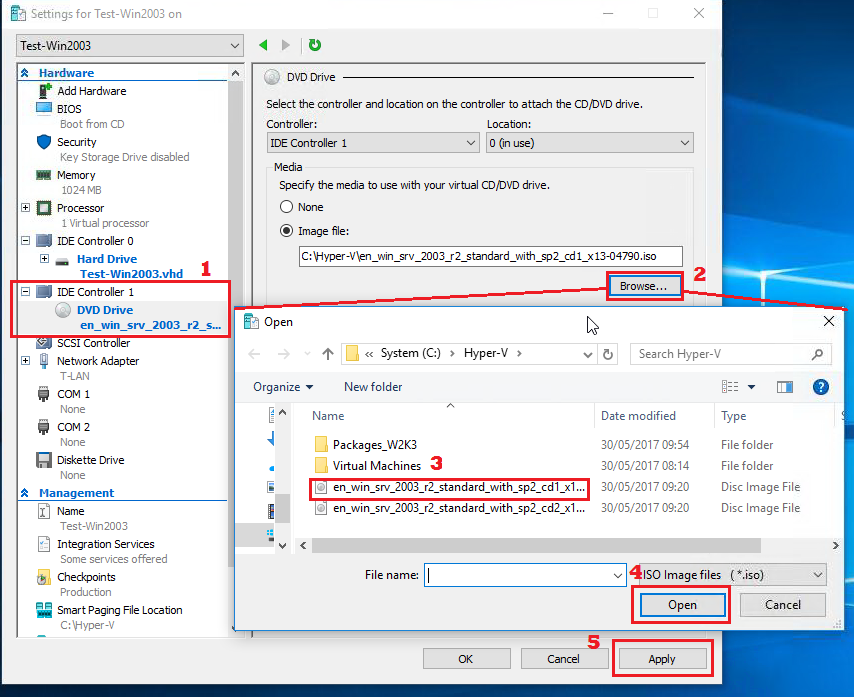Image resolution: width=854 pixels, height=697 pixels.
Task: Open the Organize menu
Action: 282,387
